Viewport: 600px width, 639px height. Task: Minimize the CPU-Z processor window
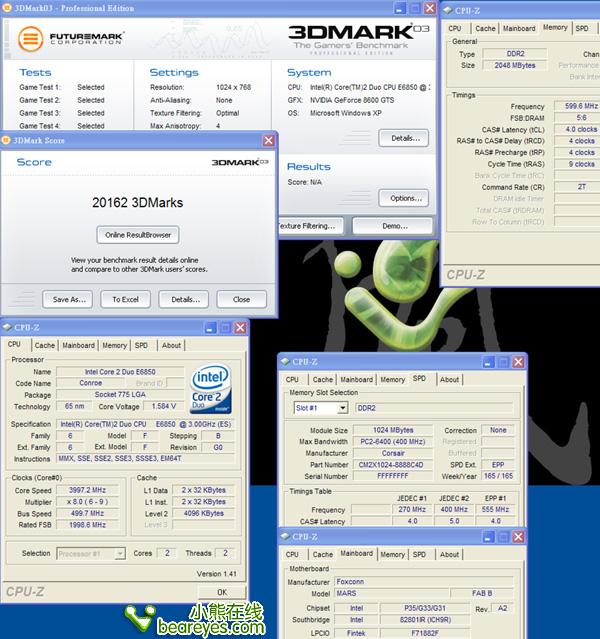pos(210,328)
